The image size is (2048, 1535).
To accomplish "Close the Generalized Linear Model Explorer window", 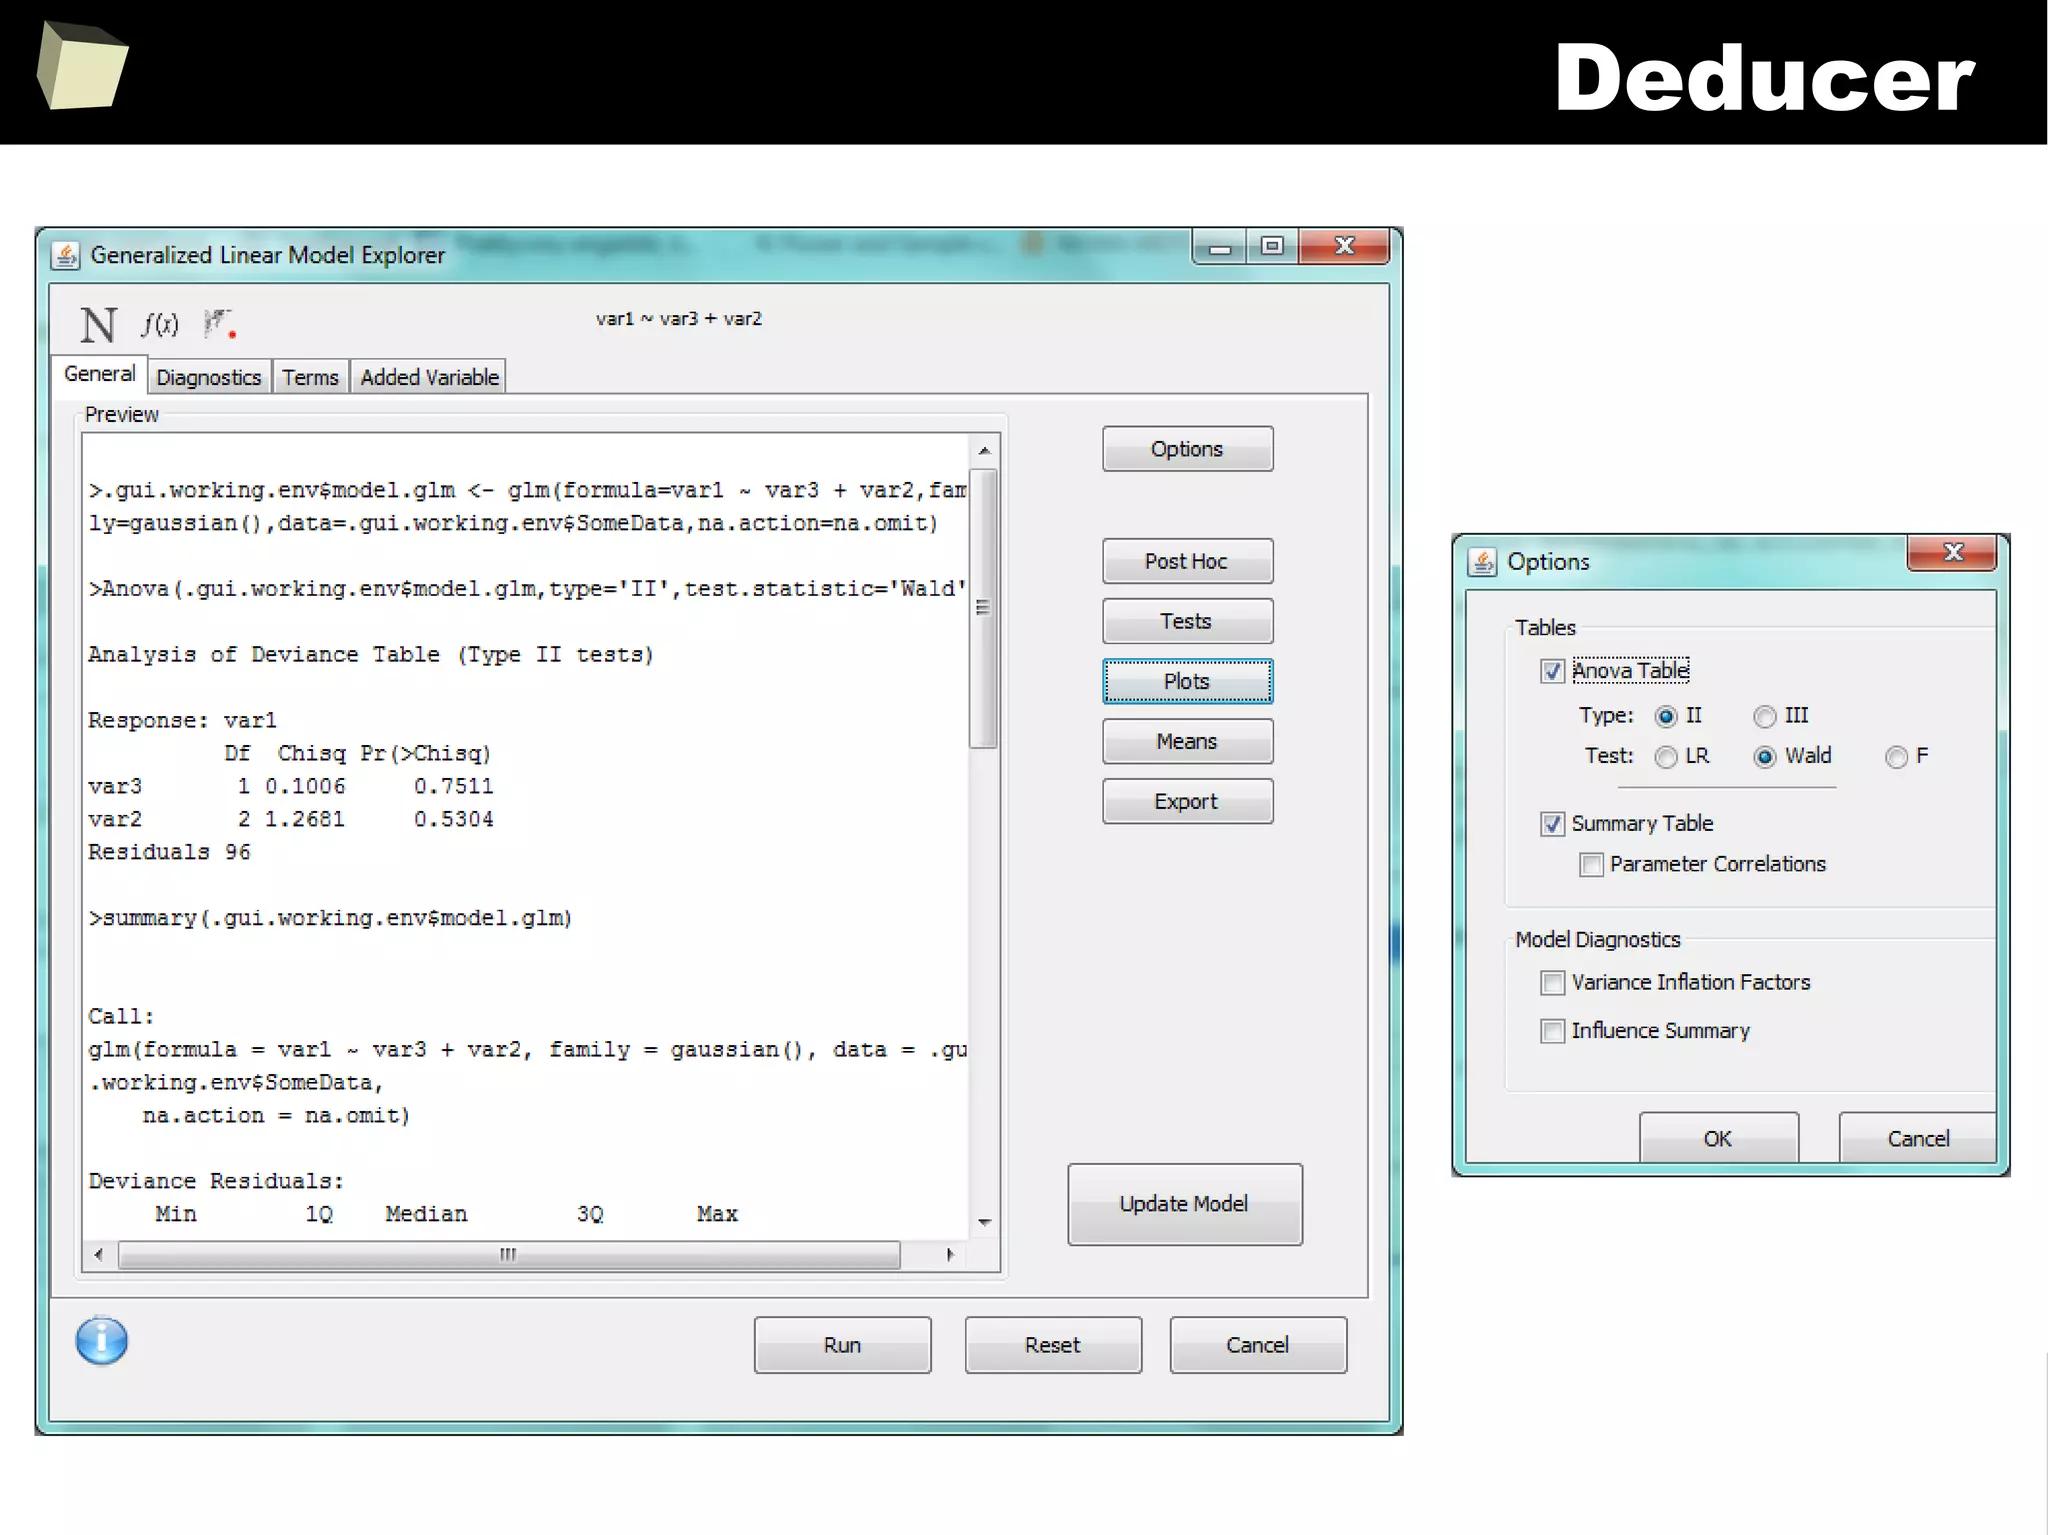I will click(x=1344, y=246).
